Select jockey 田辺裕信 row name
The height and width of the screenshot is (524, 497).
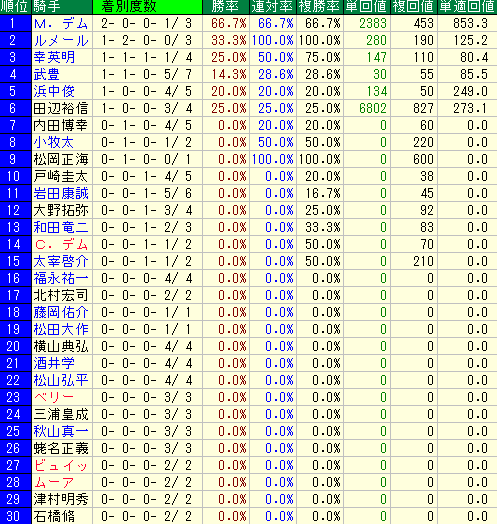pyautogui.click(x=61, y=109)
